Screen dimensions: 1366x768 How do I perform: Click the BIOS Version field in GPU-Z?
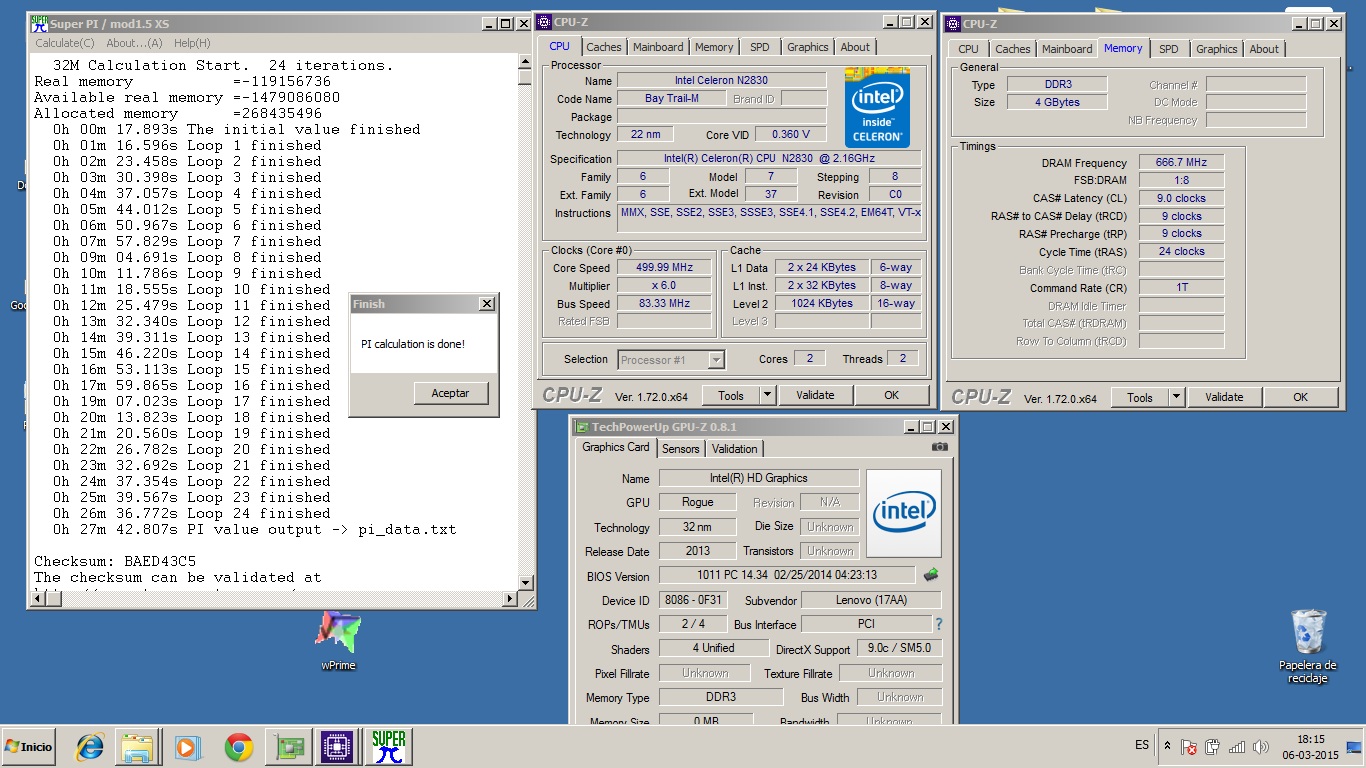pos(786,576)
